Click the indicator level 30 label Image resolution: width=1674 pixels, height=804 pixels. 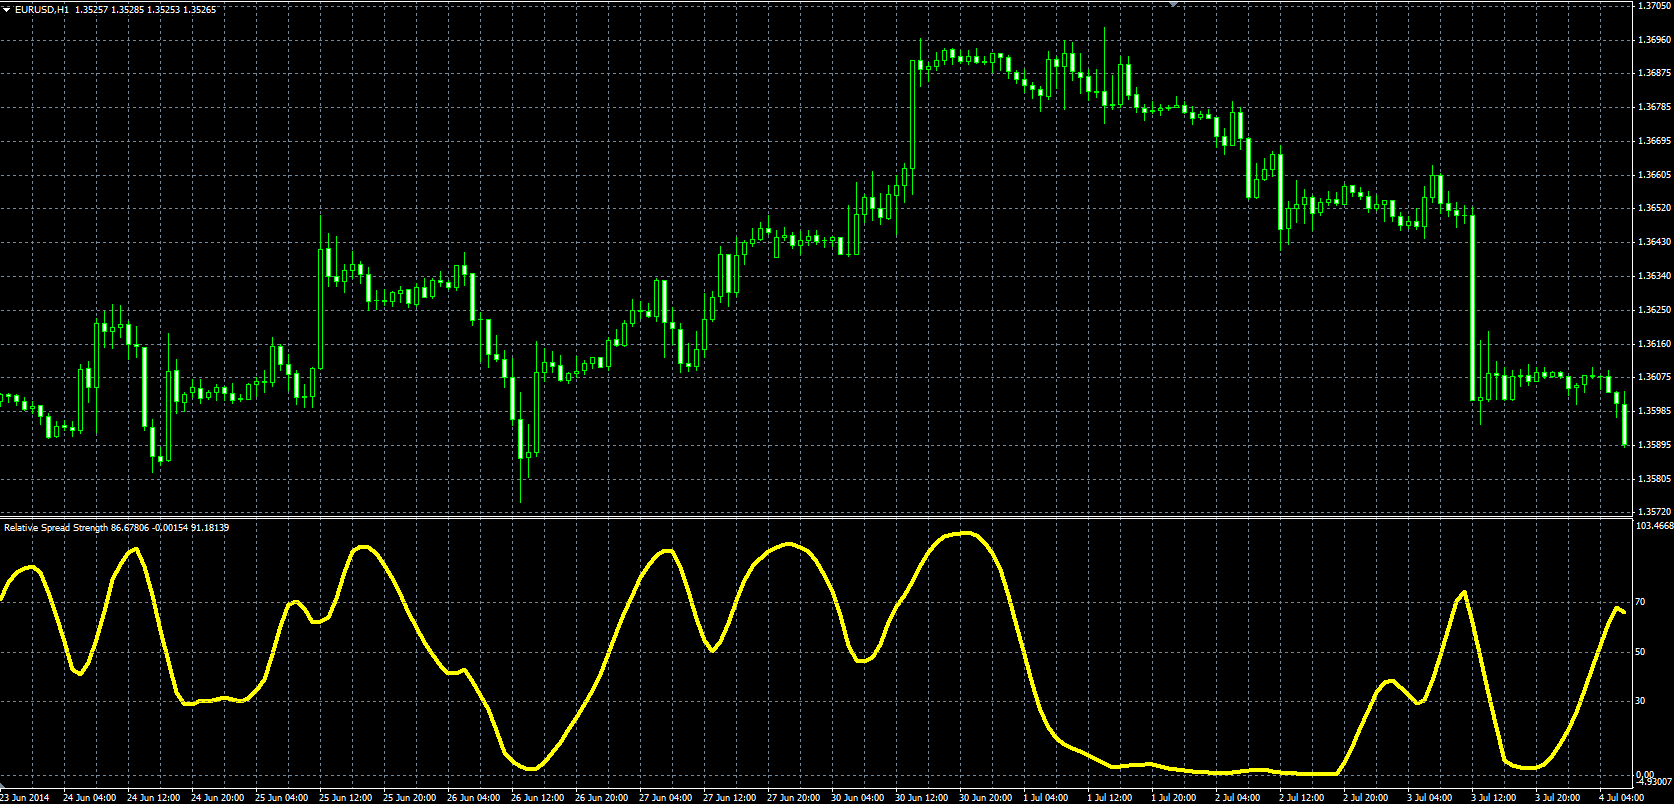click(1640, 701)
